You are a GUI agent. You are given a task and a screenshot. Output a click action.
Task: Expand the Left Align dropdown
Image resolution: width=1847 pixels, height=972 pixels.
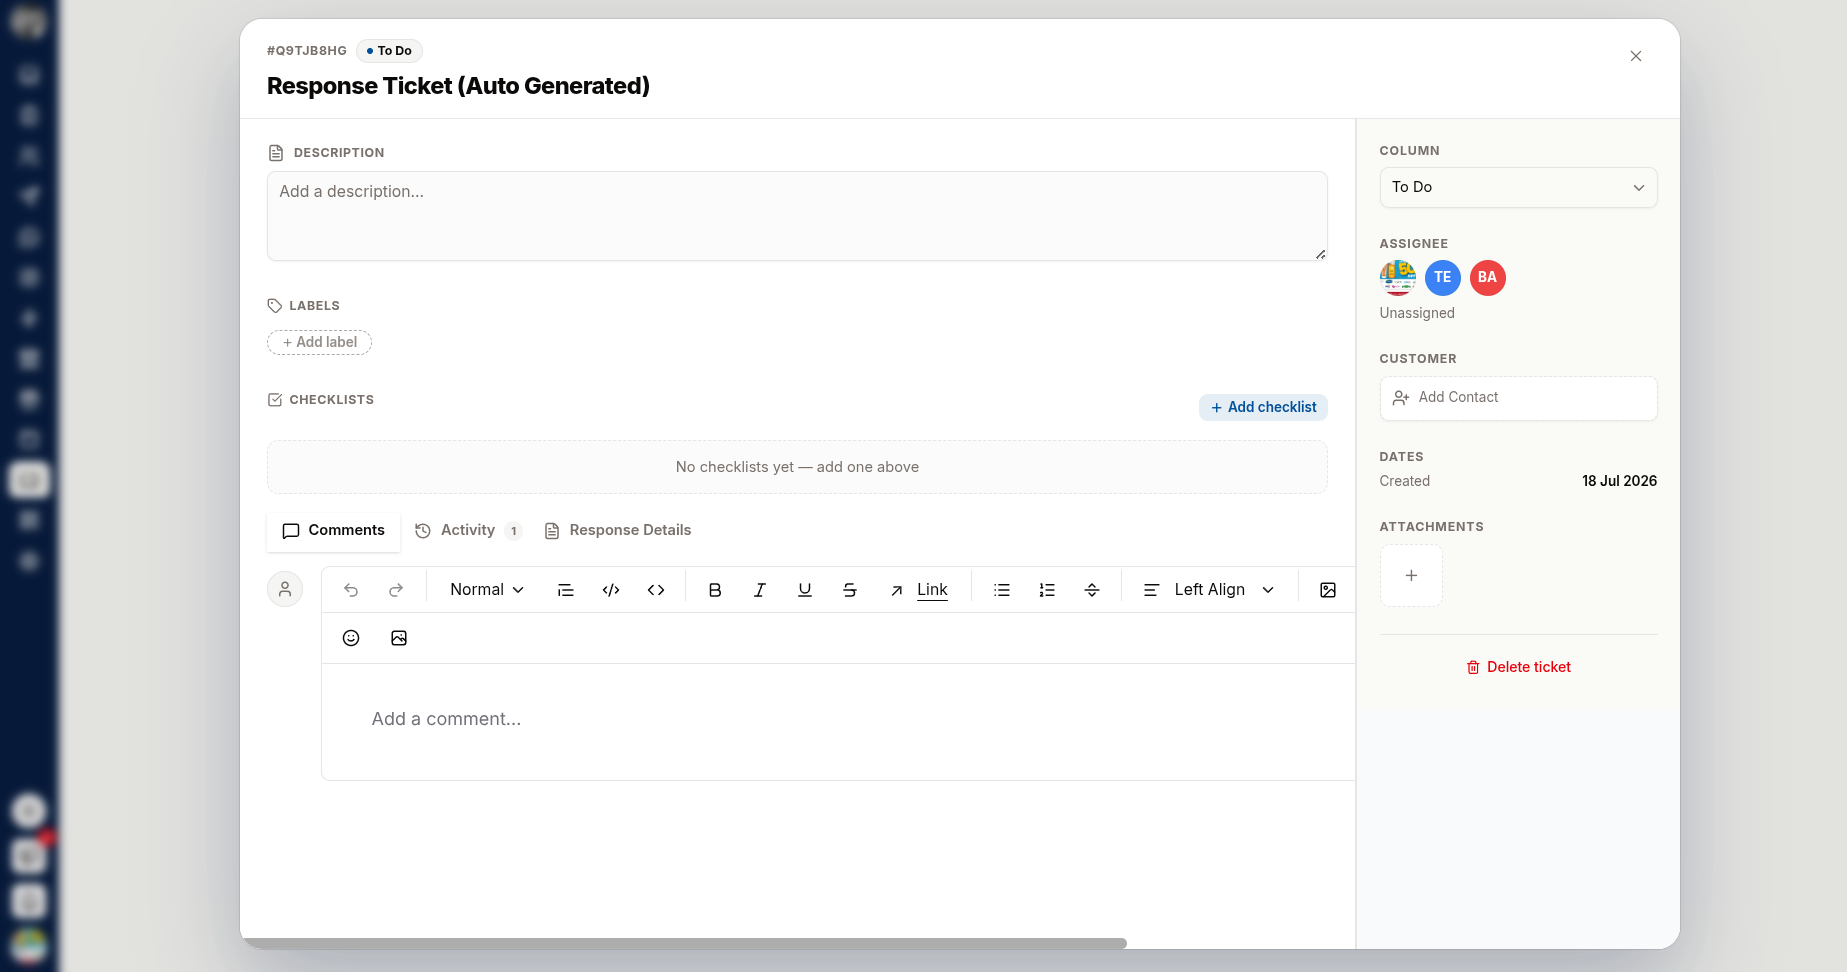(1209, 590)
